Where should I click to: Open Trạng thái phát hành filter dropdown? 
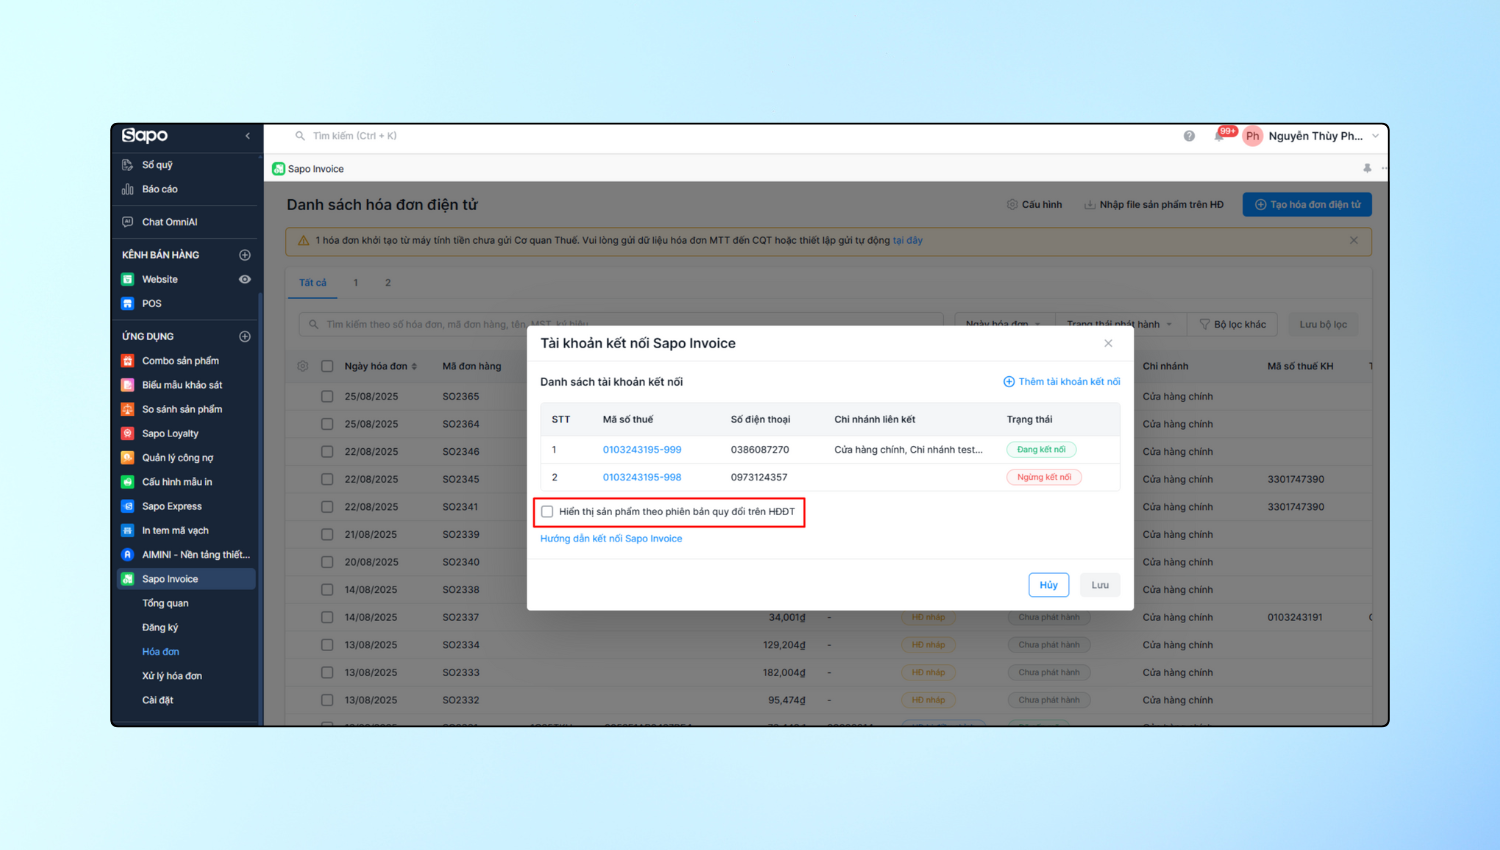pyautogui.click(x=1120, y=324)
